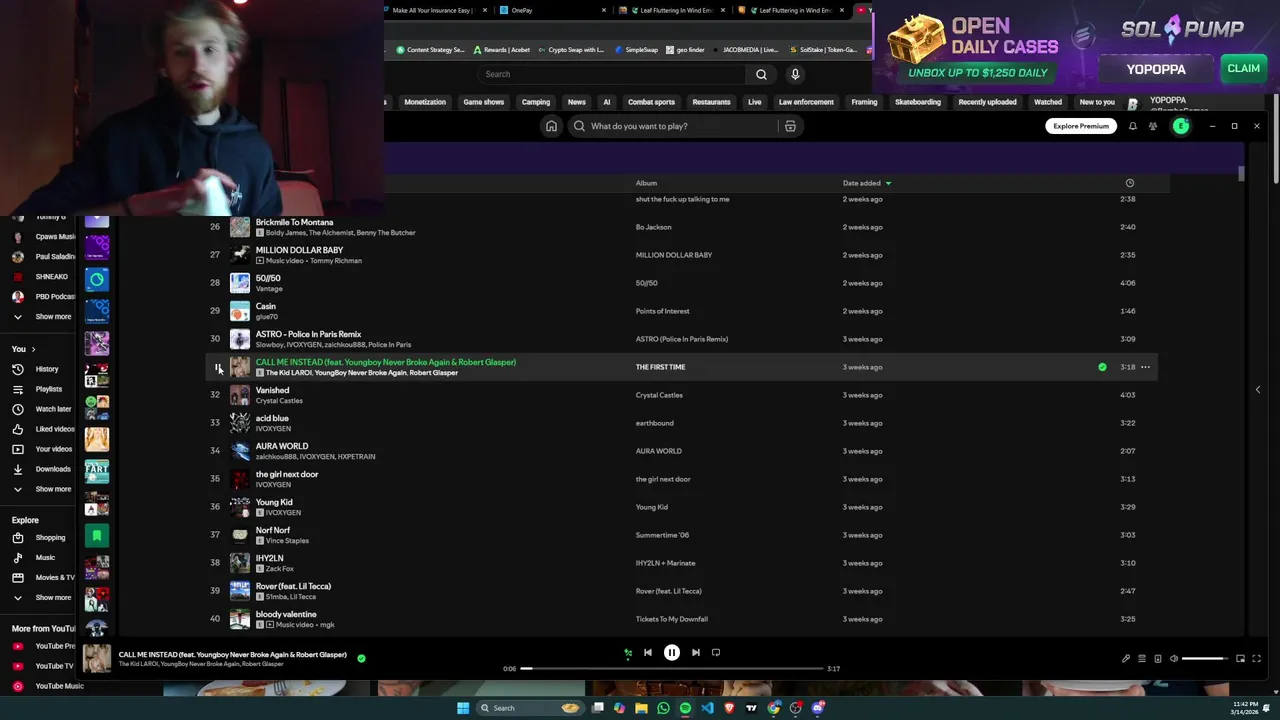Sort the playlist by Date added
Screen dimensions: 1280x720
tap(866, 183)
